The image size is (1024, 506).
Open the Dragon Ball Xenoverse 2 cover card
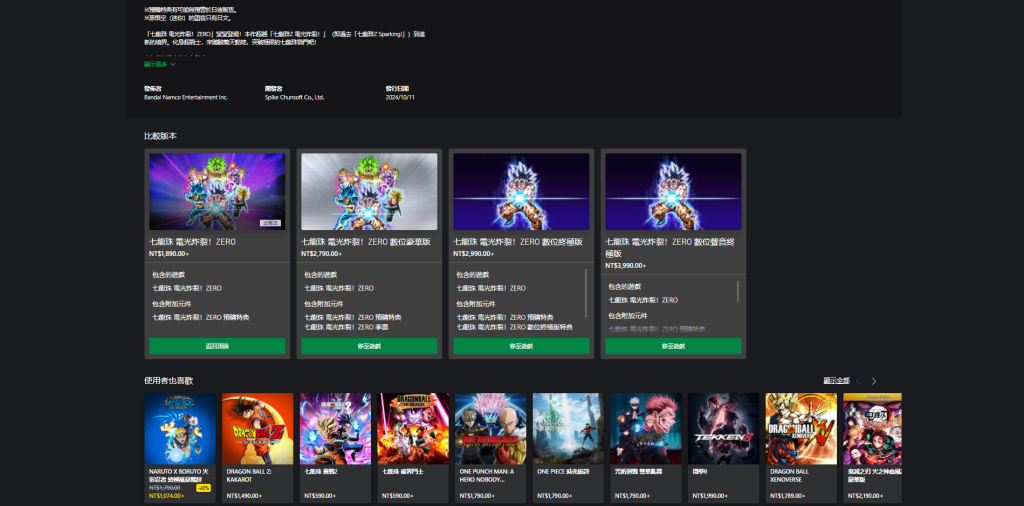[335, 448]
